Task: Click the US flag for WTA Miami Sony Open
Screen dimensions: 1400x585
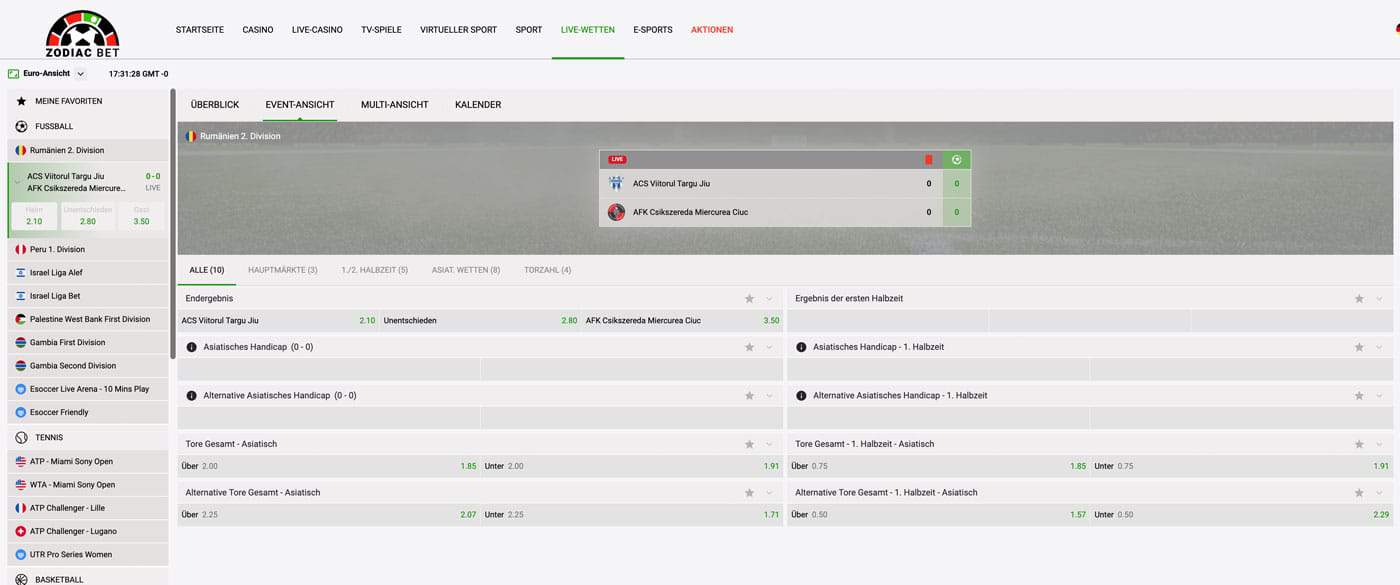Action: click(21, 484)
